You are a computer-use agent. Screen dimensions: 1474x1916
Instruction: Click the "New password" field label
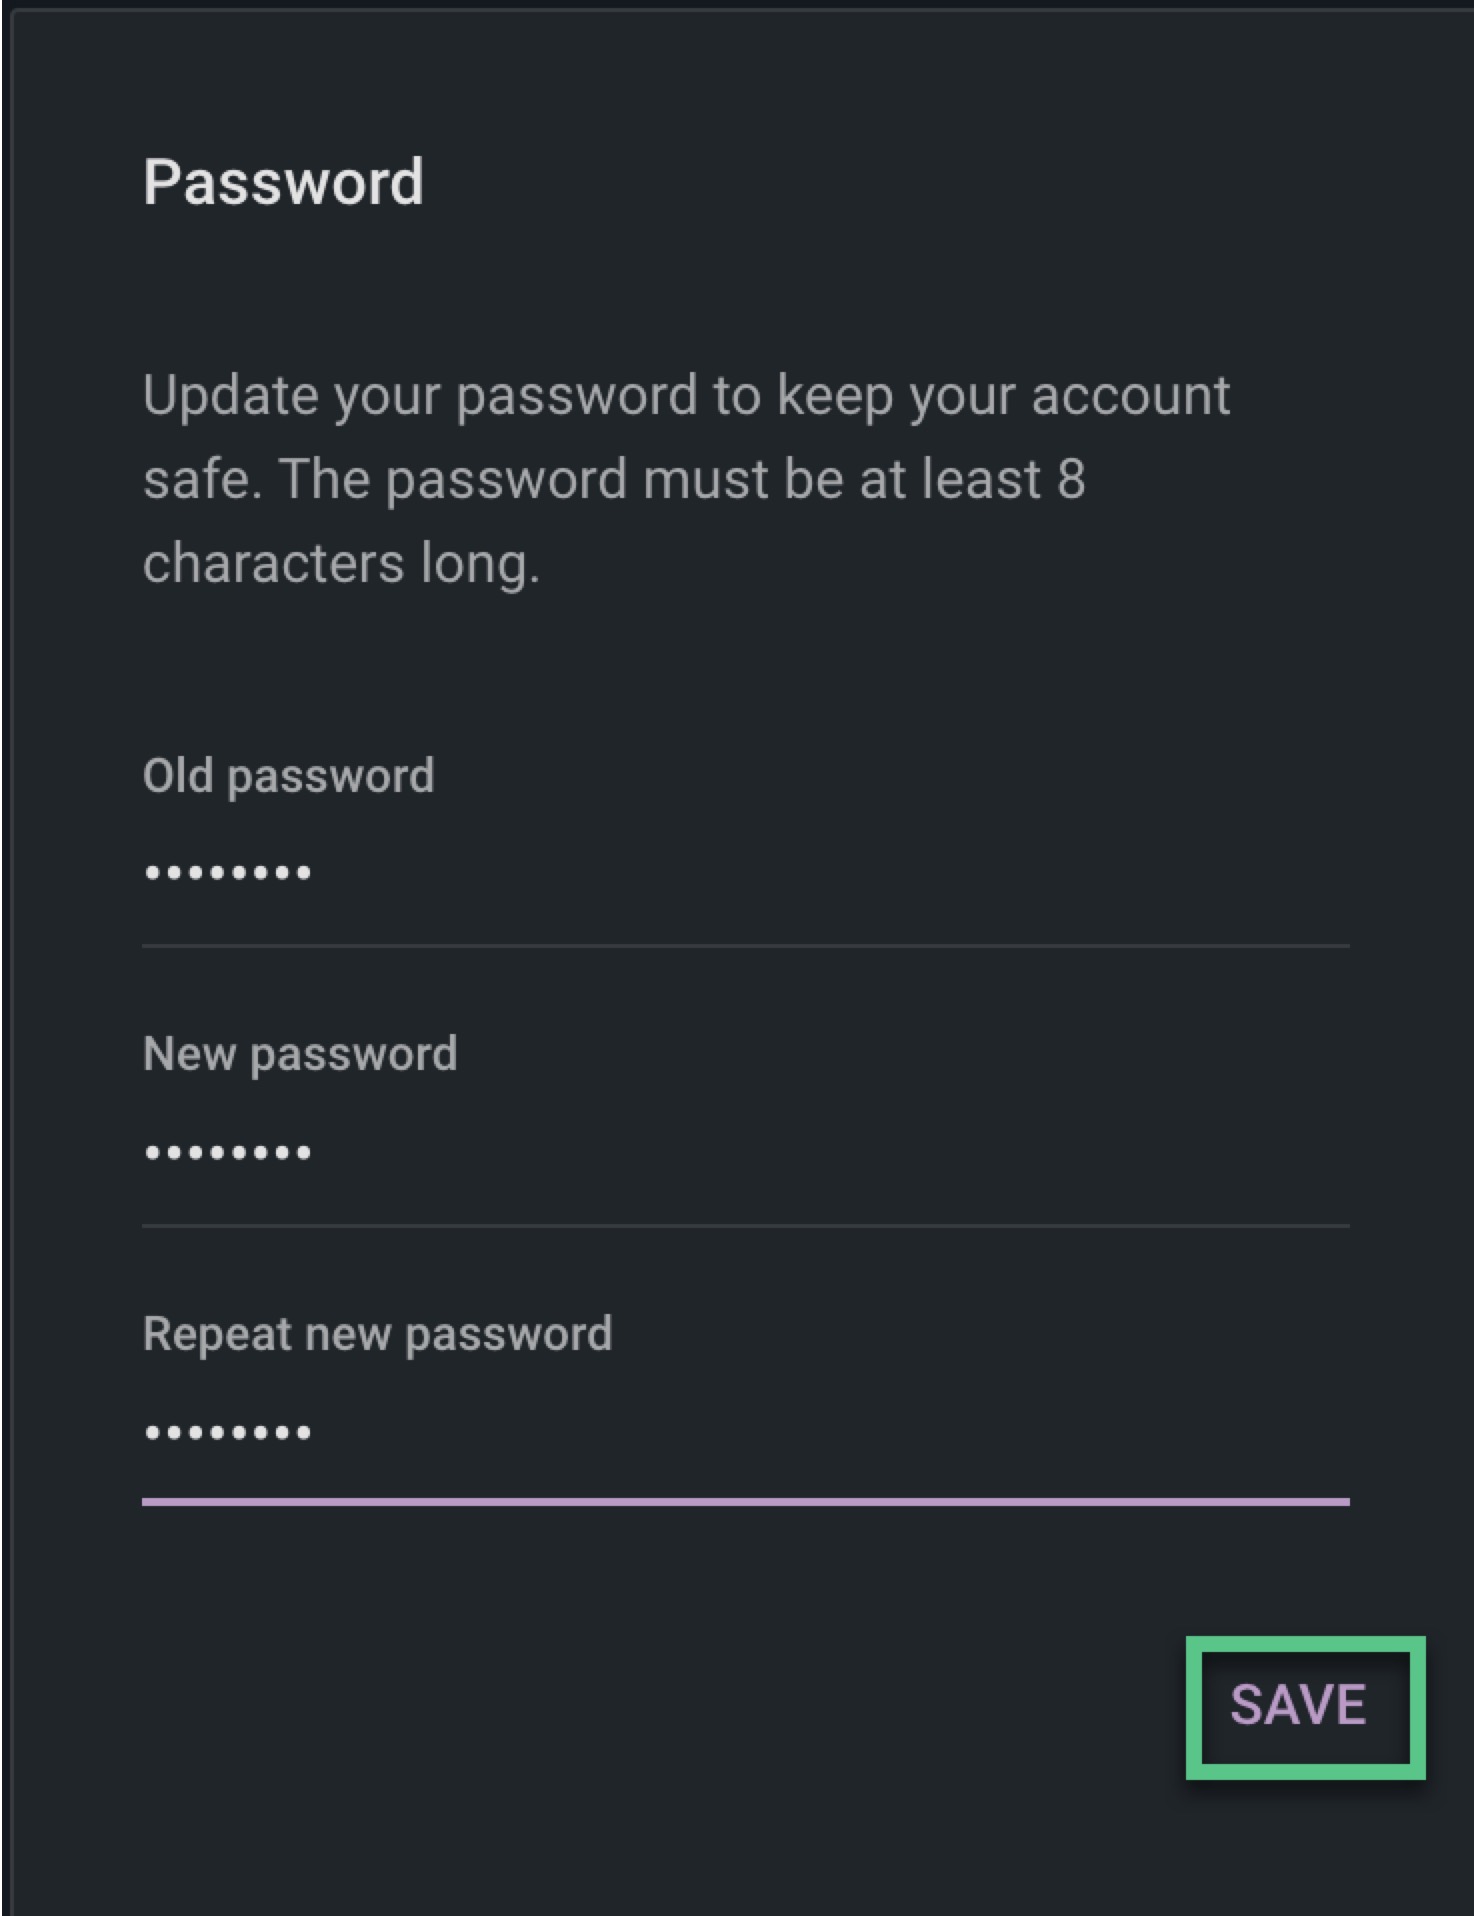click(299, 1054)
